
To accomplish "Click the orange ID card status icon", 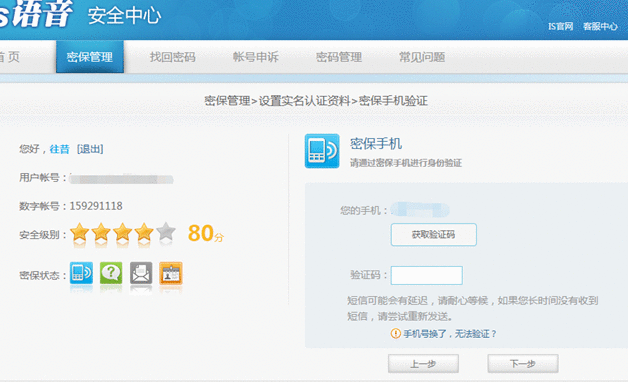I will tap(171, 273).
